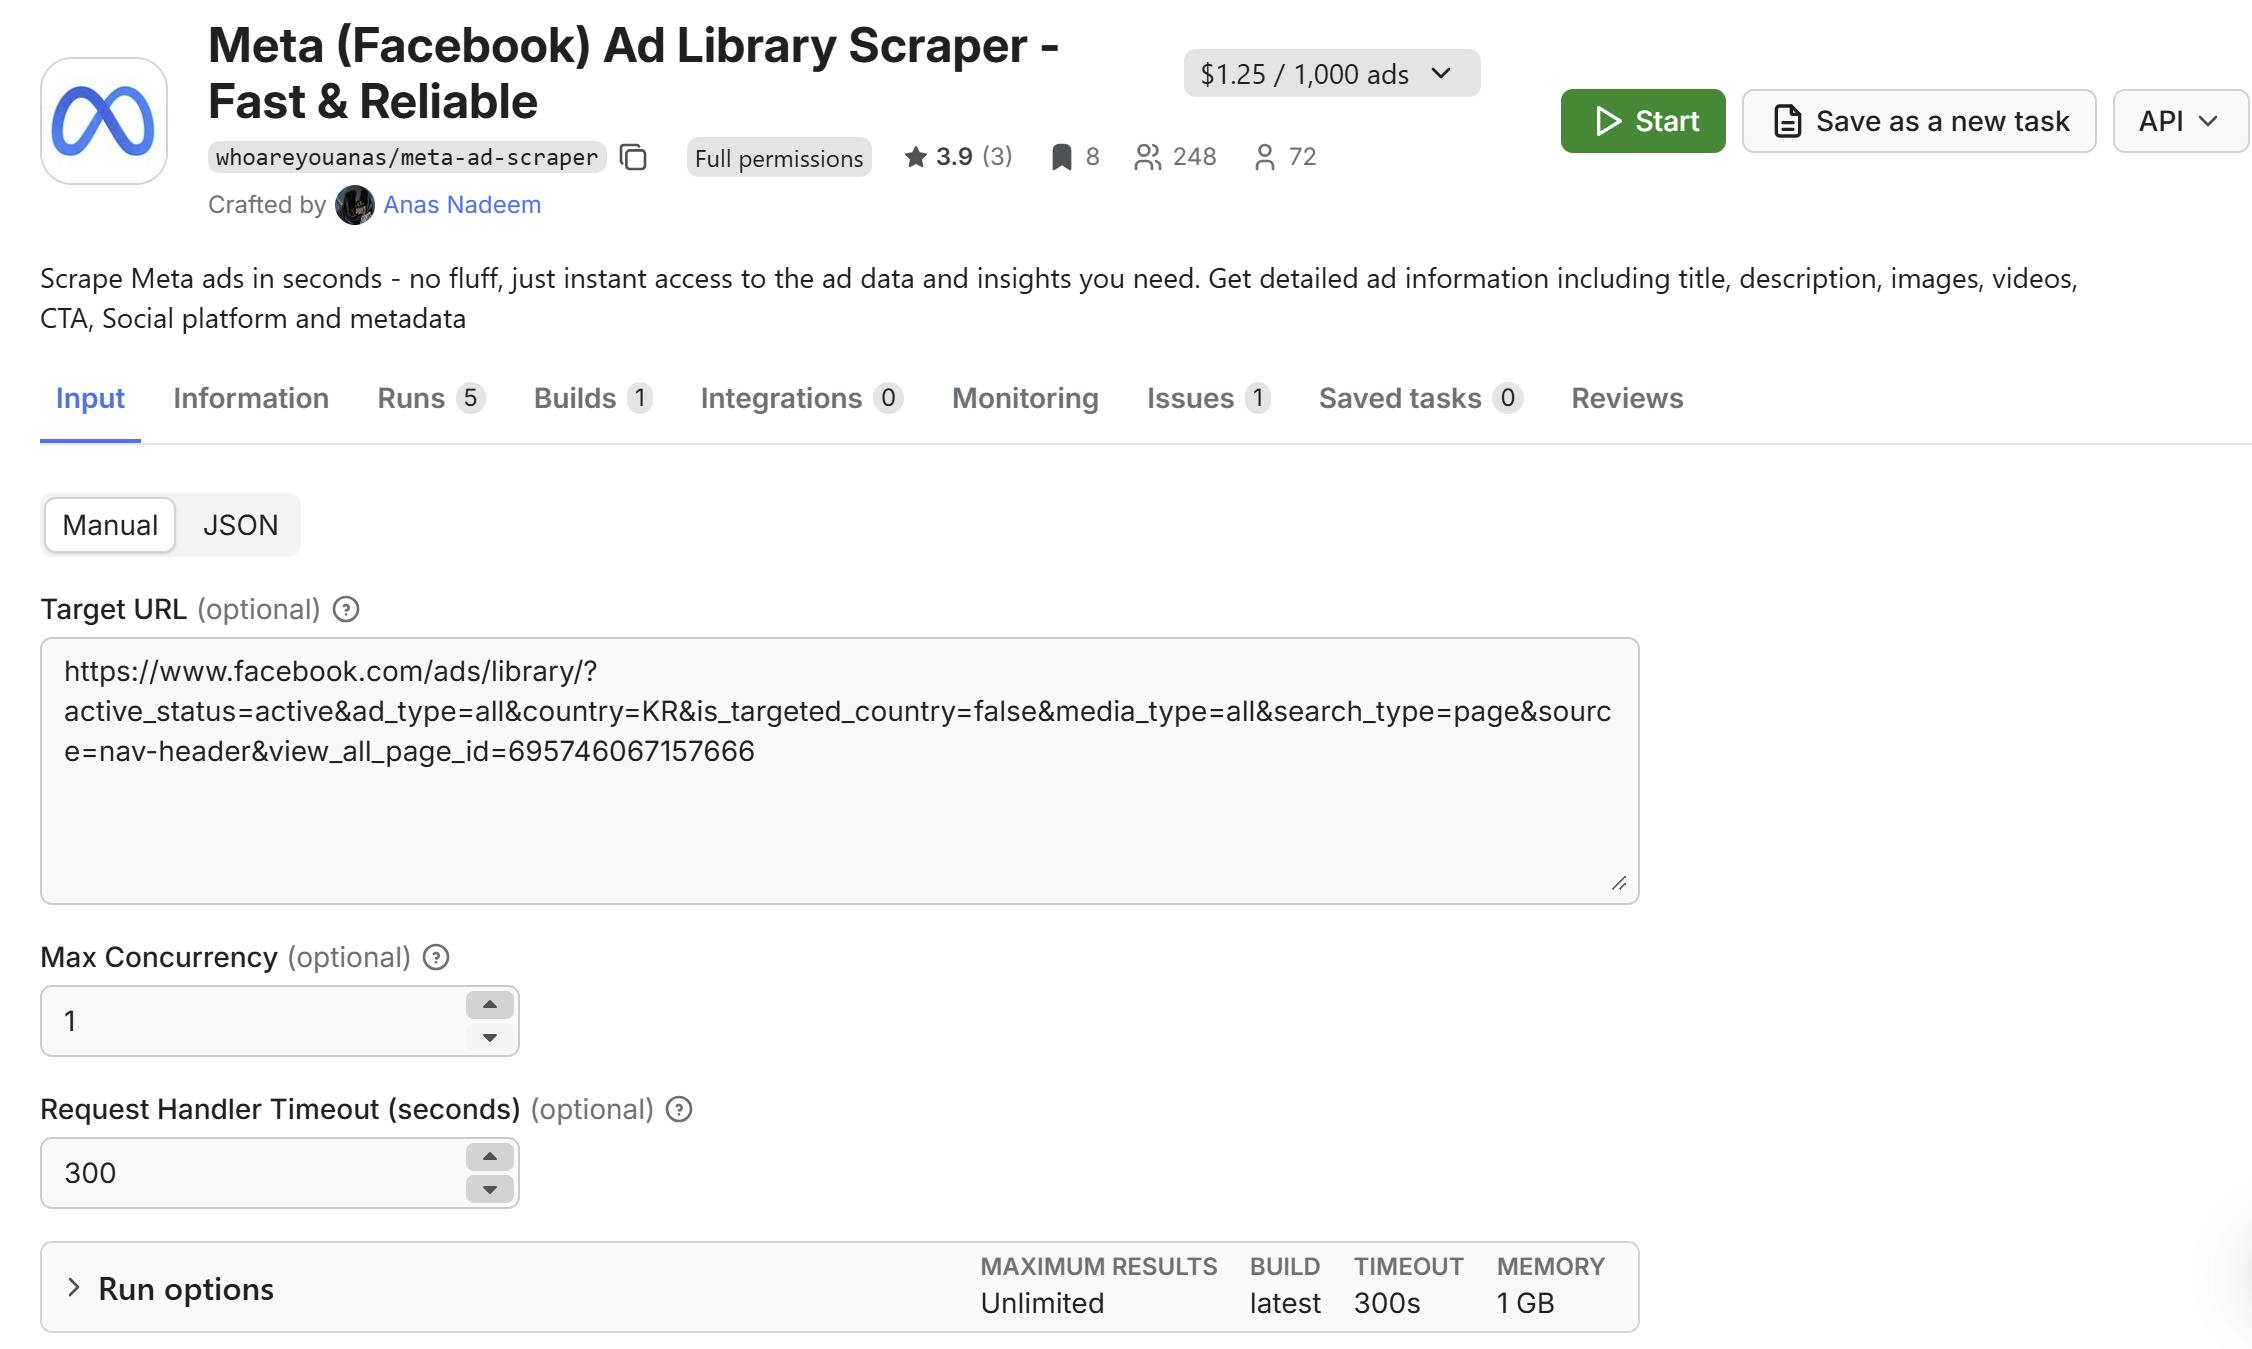Open the Anas Nadeem author link
The height and width of the screenshot is (1349, 2252).
pos(461,205)
